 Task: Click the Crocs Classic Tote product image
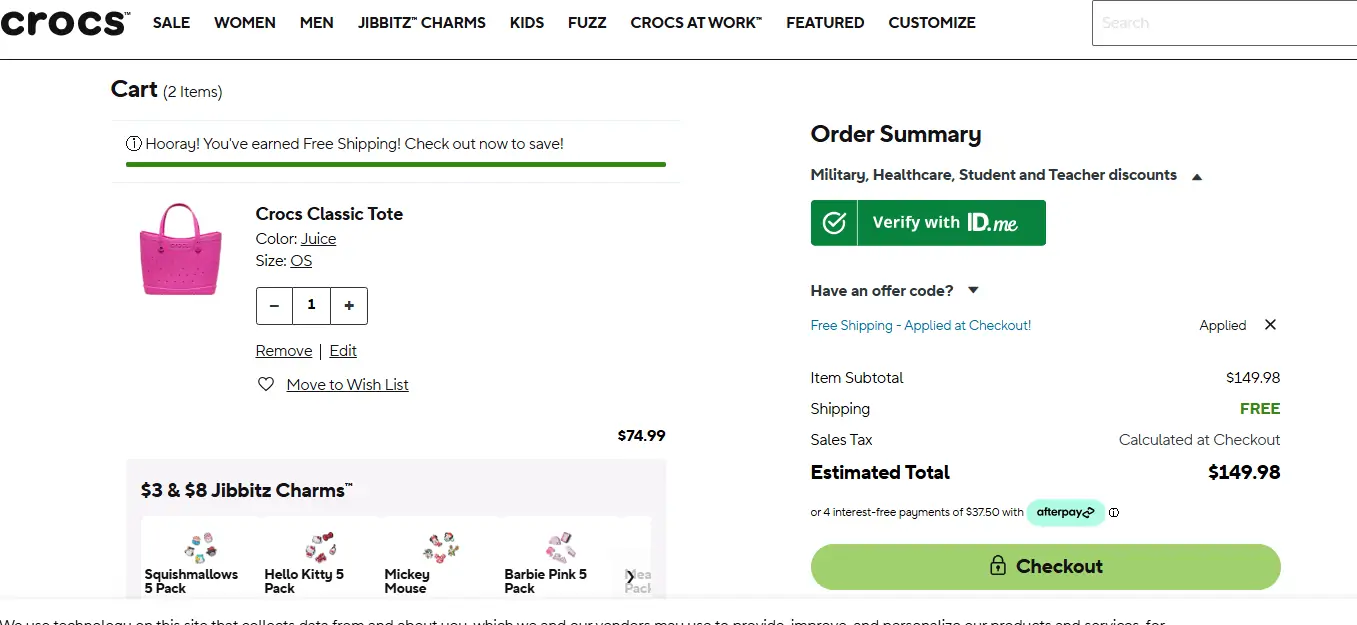coord(180,249)
